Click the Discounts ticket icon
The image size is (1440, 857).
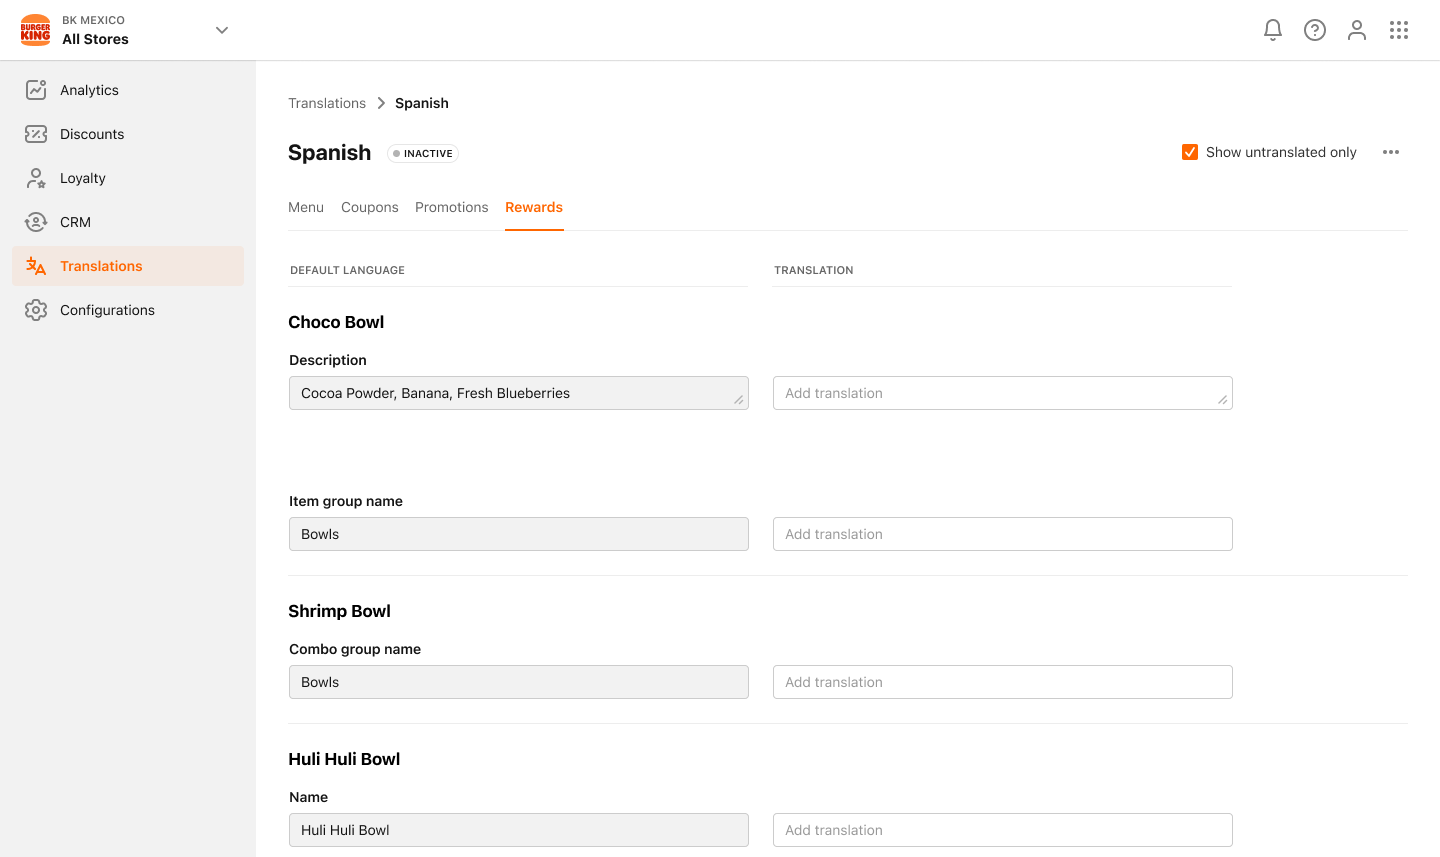36,134
